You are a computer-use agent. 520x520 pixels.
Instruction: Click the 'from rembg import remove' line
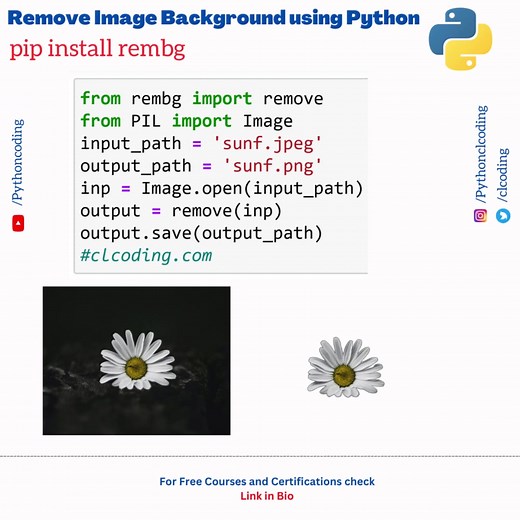pyautogui.click(x=202, y=99)
